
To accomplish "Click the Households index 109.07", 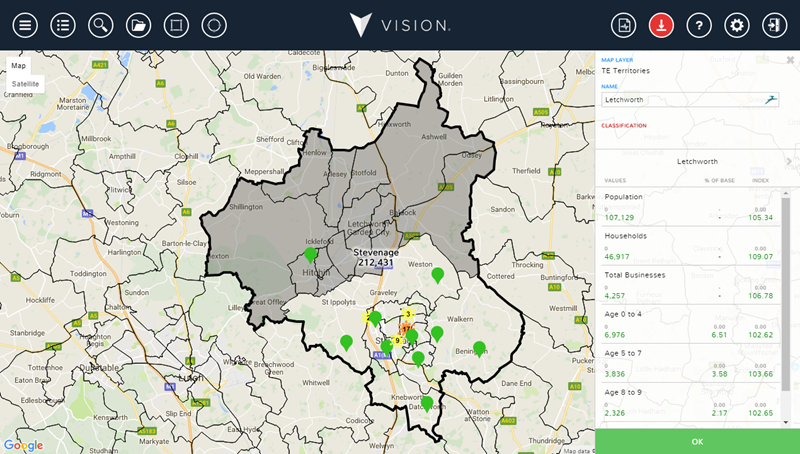I will (761, 257).
